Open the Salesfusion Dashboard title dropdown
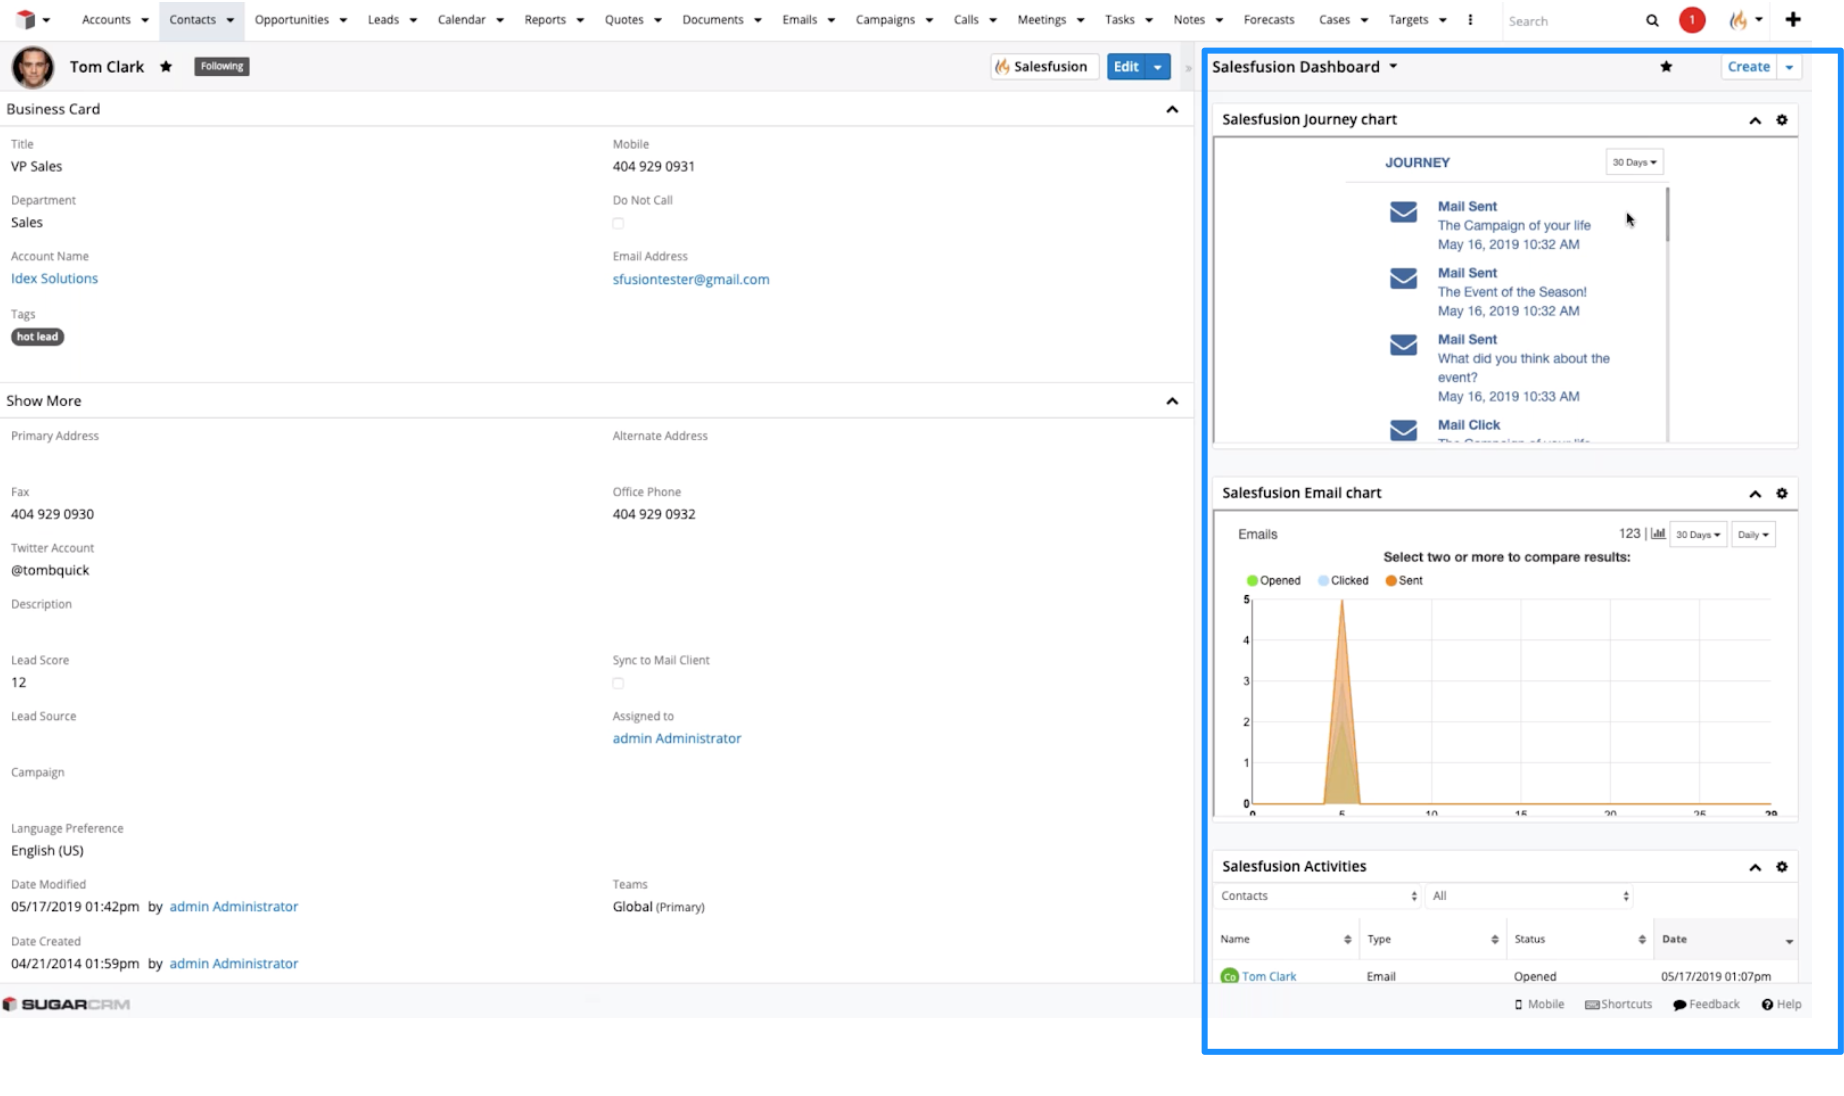This screenshot has height=1096, width=1844. coord(1393,66)
